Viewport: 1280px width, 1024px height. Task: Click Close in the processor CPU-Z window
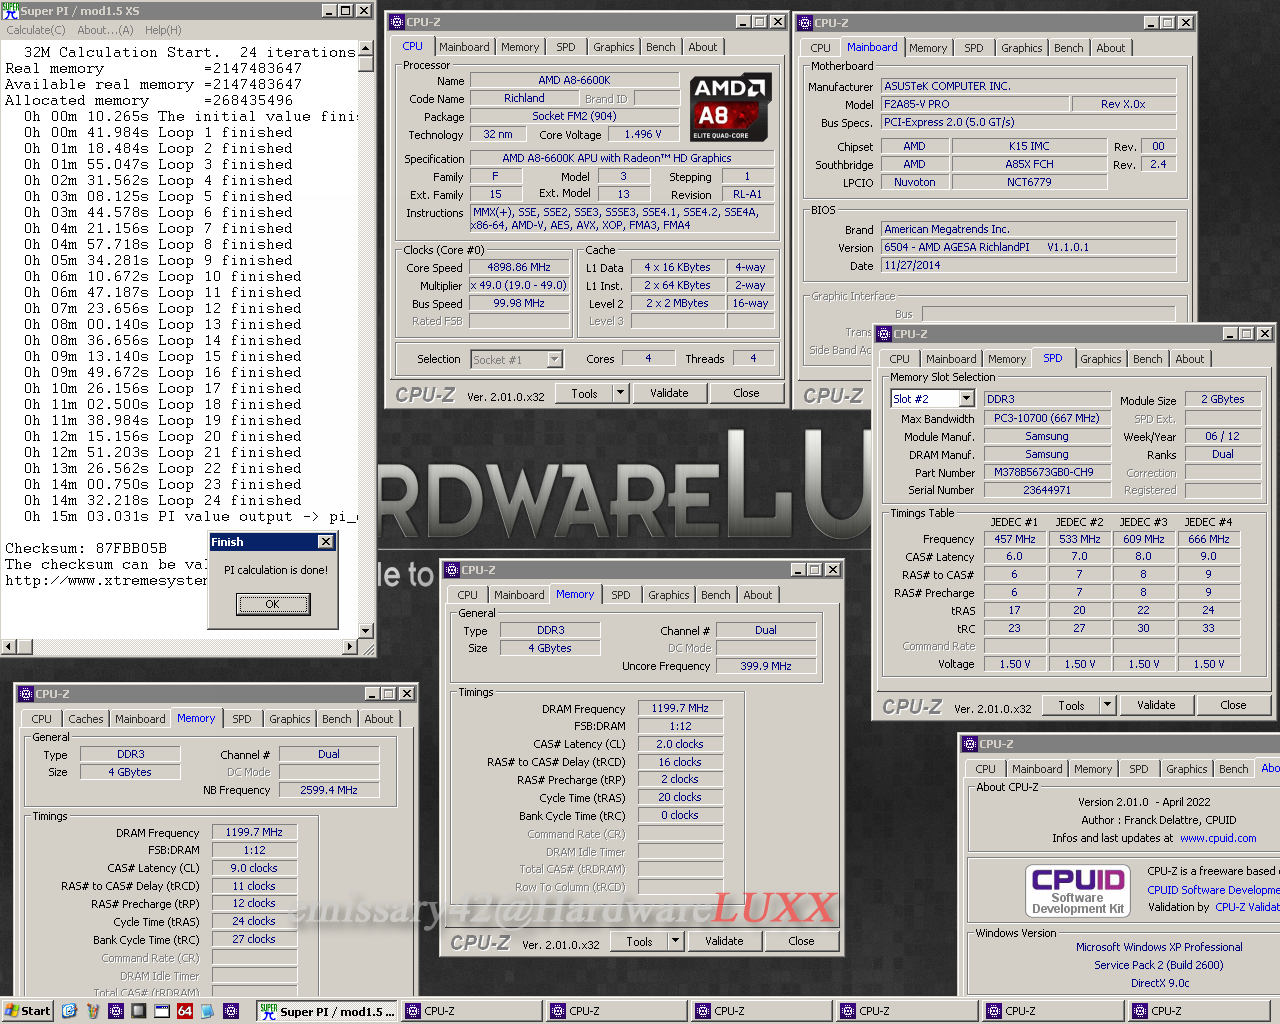pos(746,393)
